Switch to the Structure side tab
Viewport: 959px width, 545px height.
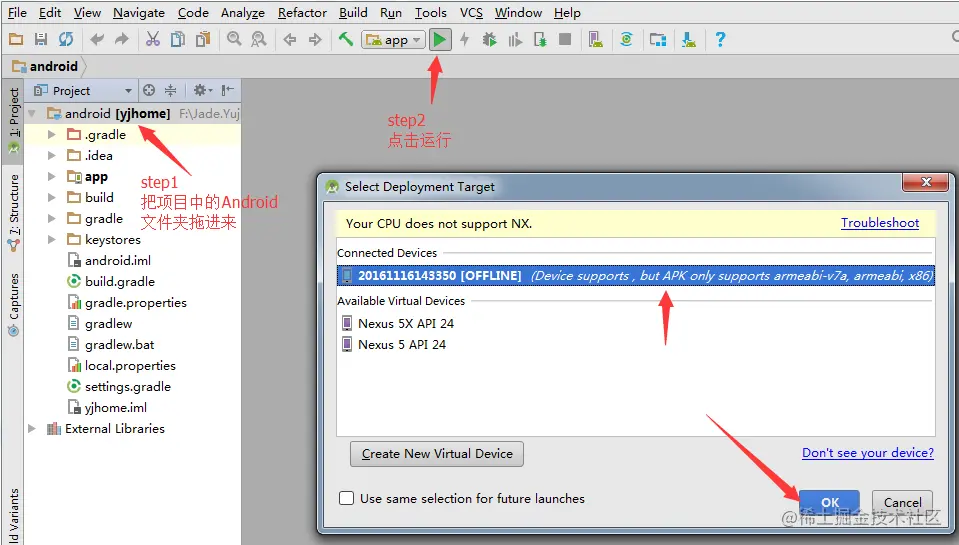pos(13,212)
